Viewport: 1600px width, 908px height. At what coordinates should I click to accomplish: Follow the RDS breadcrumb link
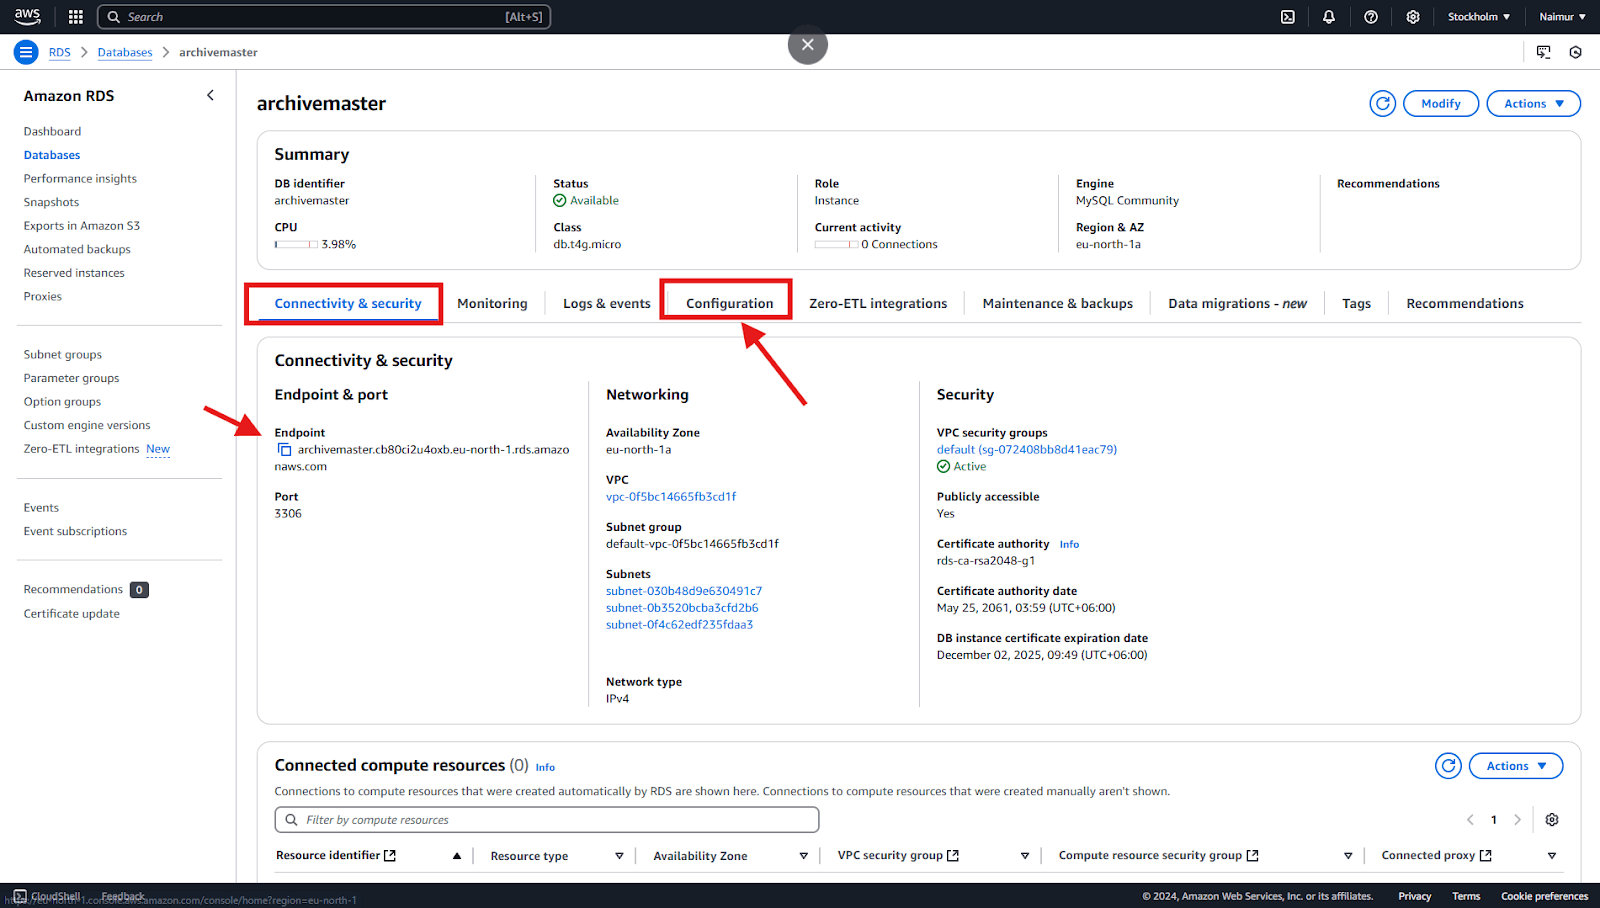[60, 52]
